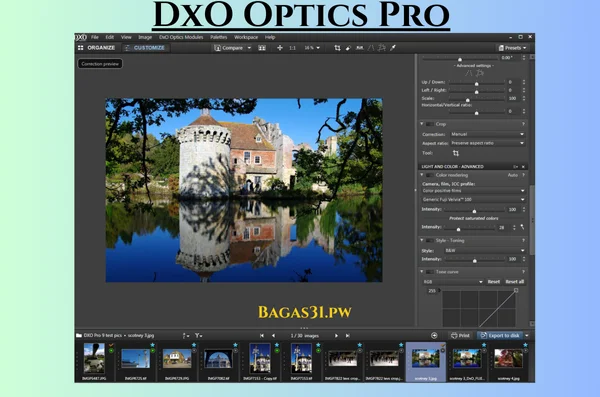
Task: Open the Export to disk dropdown arrow
Action: 527,336
